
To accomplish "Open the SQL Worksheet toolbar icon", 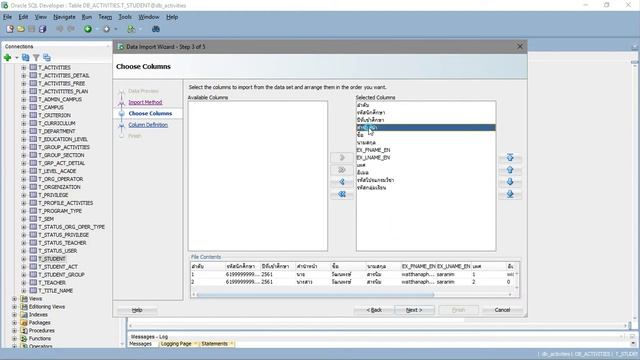I will (x=131, y=29).
